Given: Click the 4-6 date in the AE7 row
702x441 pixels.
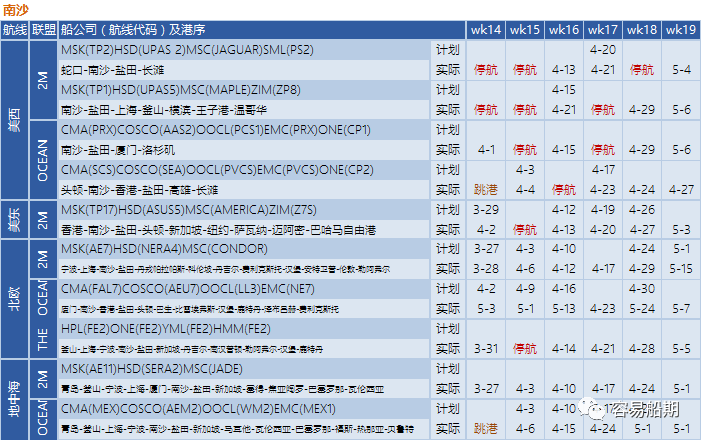Looking at the screenshot, I should (525, 269).
